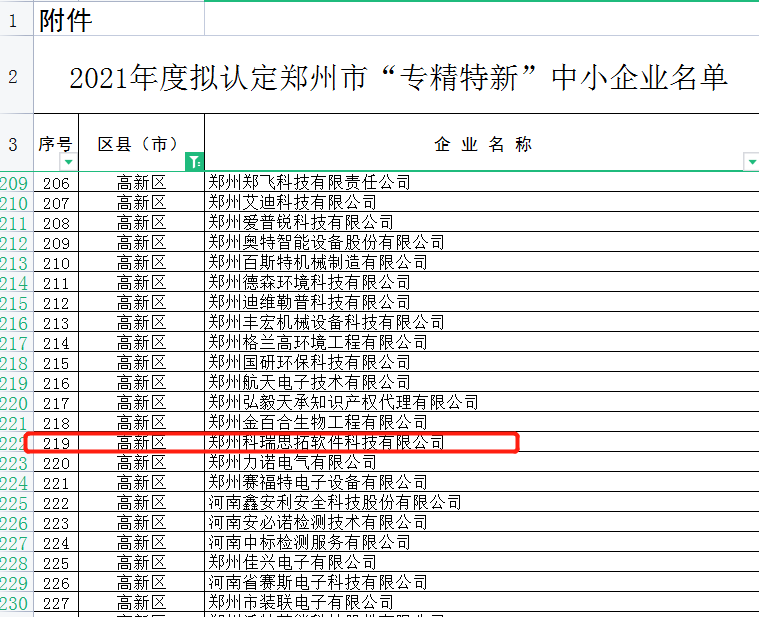Open the active 区县（市） filter button

[x=195, y=162]
